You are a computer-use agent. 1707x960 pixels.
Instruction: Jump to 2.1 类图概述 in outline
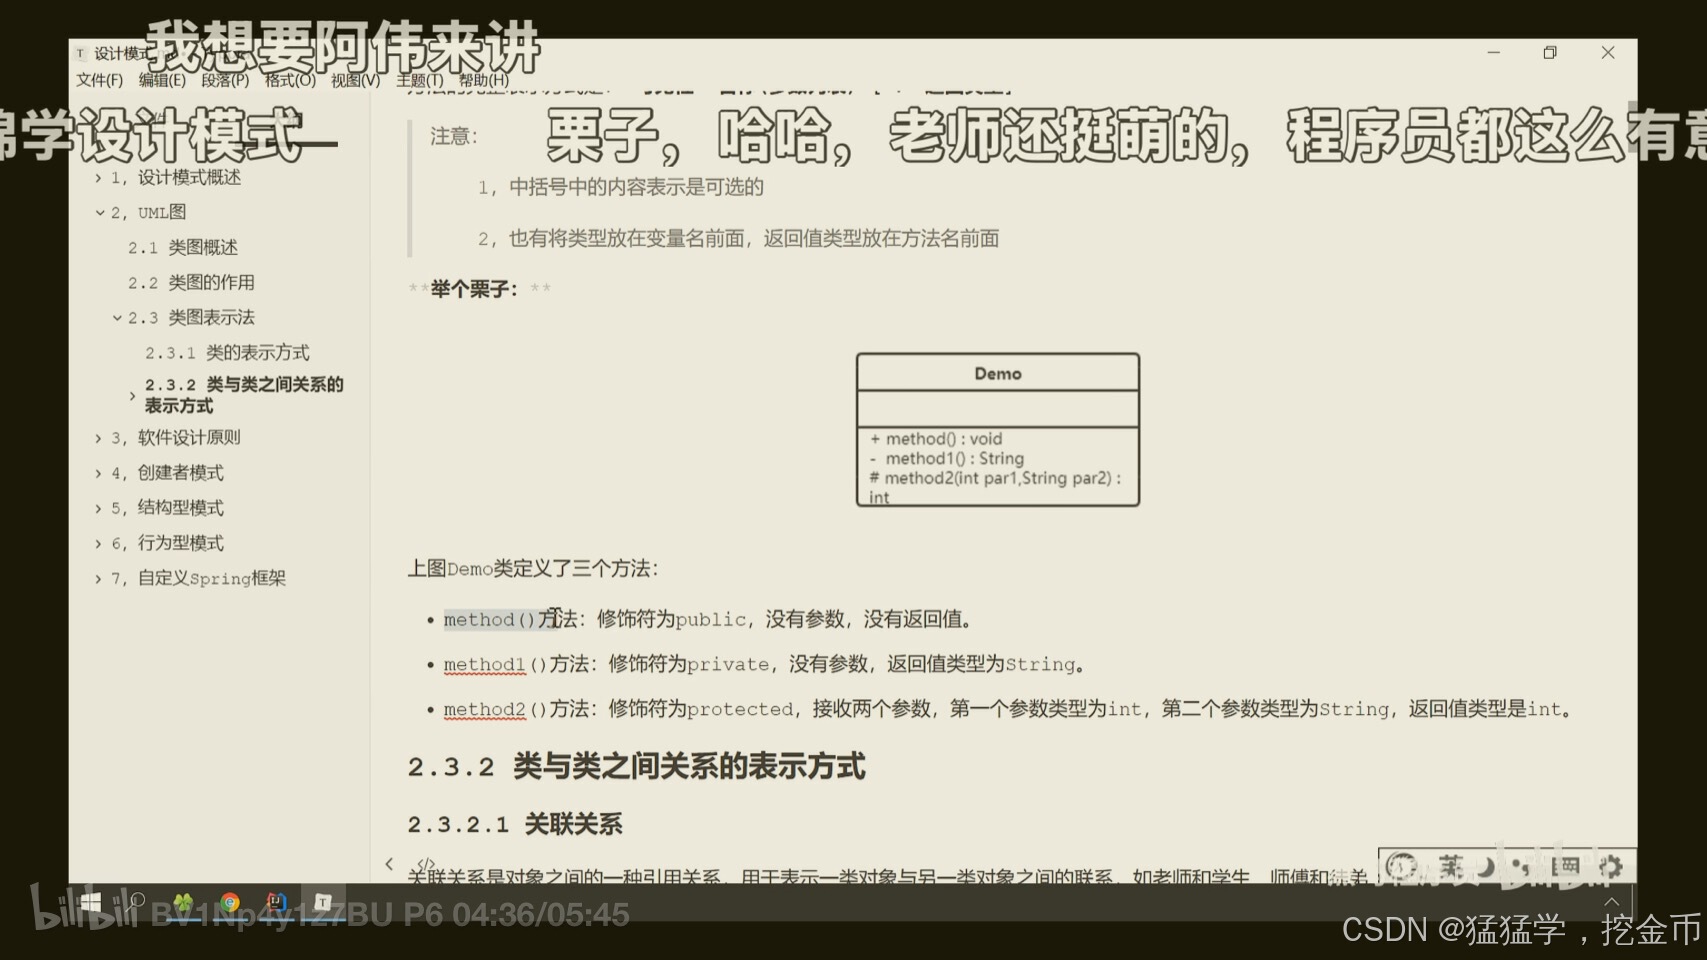[183, 247]
